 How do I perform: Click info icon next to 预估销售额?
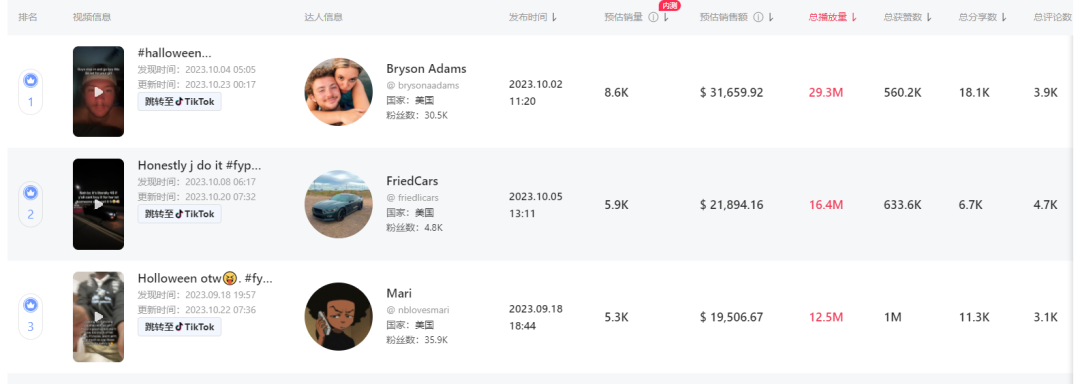coord(758,17)
